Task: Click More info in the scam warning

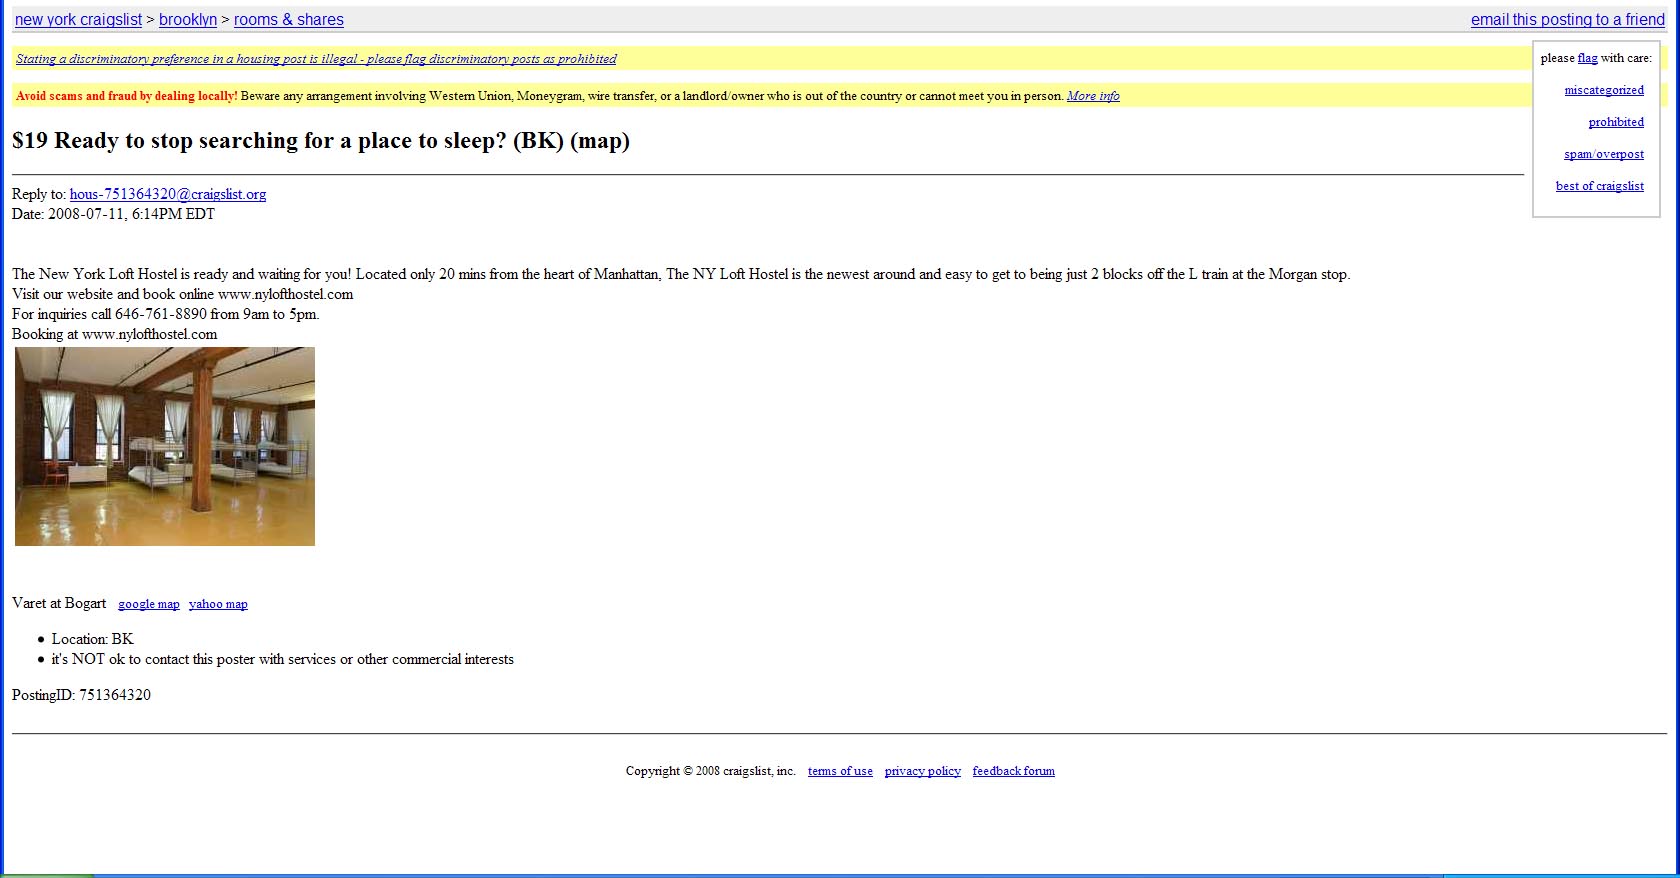Action: [1093, 96]
